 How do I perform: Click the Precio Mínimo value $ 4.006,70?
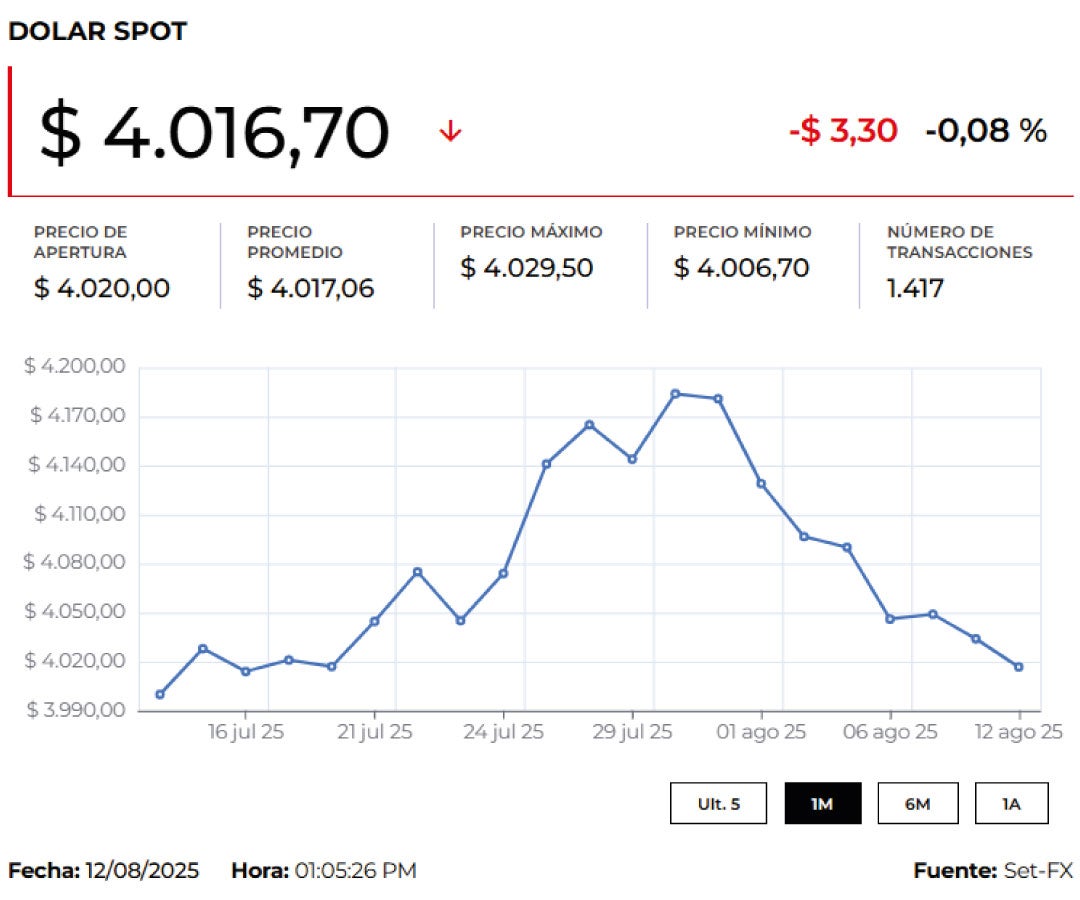point(741,268)
